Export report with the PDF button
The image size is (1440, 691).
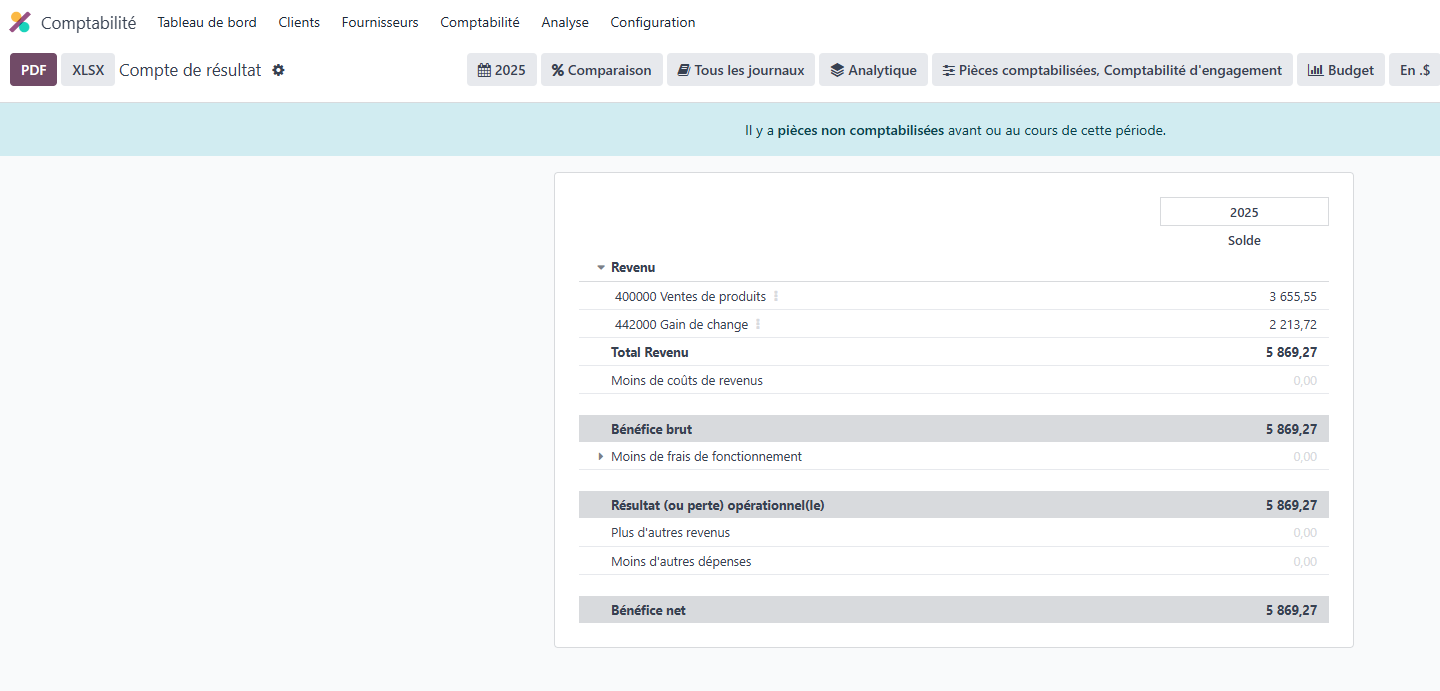[33, 70]
